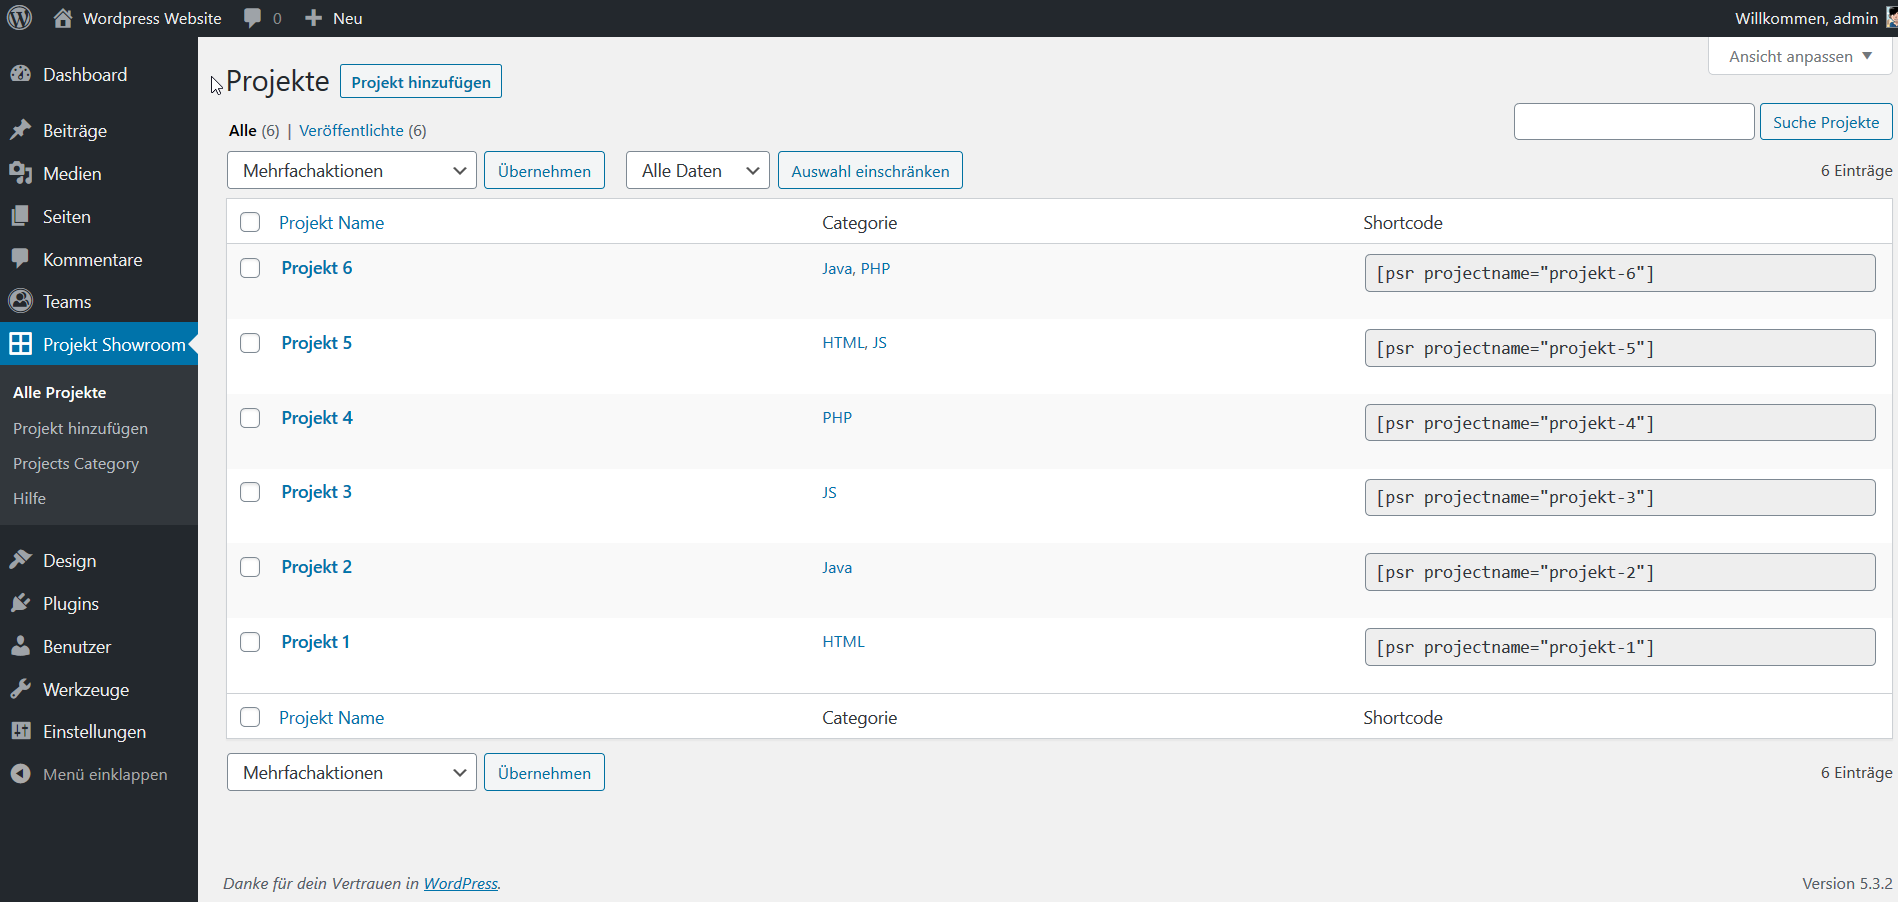Viewport: 1898px width, 902px height.
Task: Click the home icon beside Wordpress Website
Action: tap(63, 18)
